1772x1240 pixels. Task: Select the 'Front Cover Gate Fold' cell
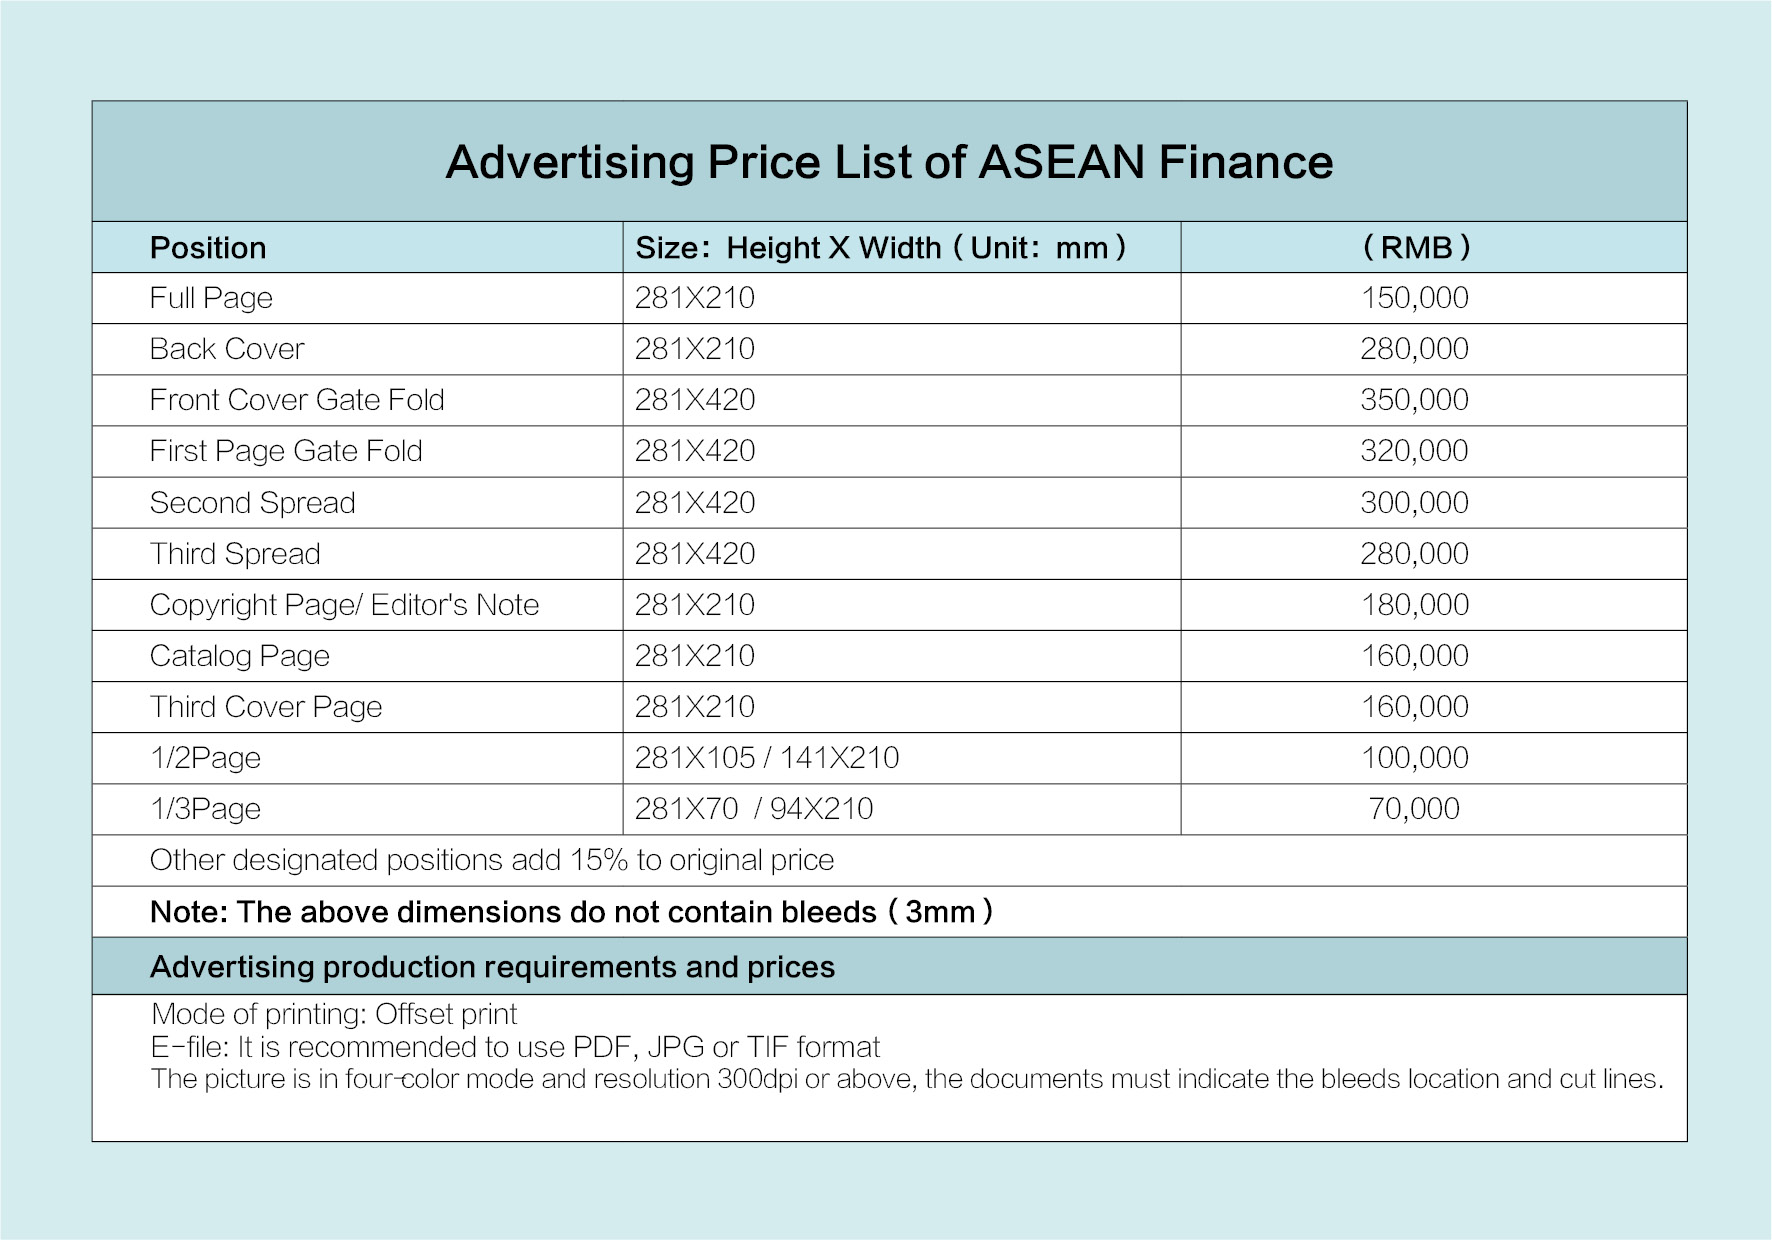(x=297, y=400)
